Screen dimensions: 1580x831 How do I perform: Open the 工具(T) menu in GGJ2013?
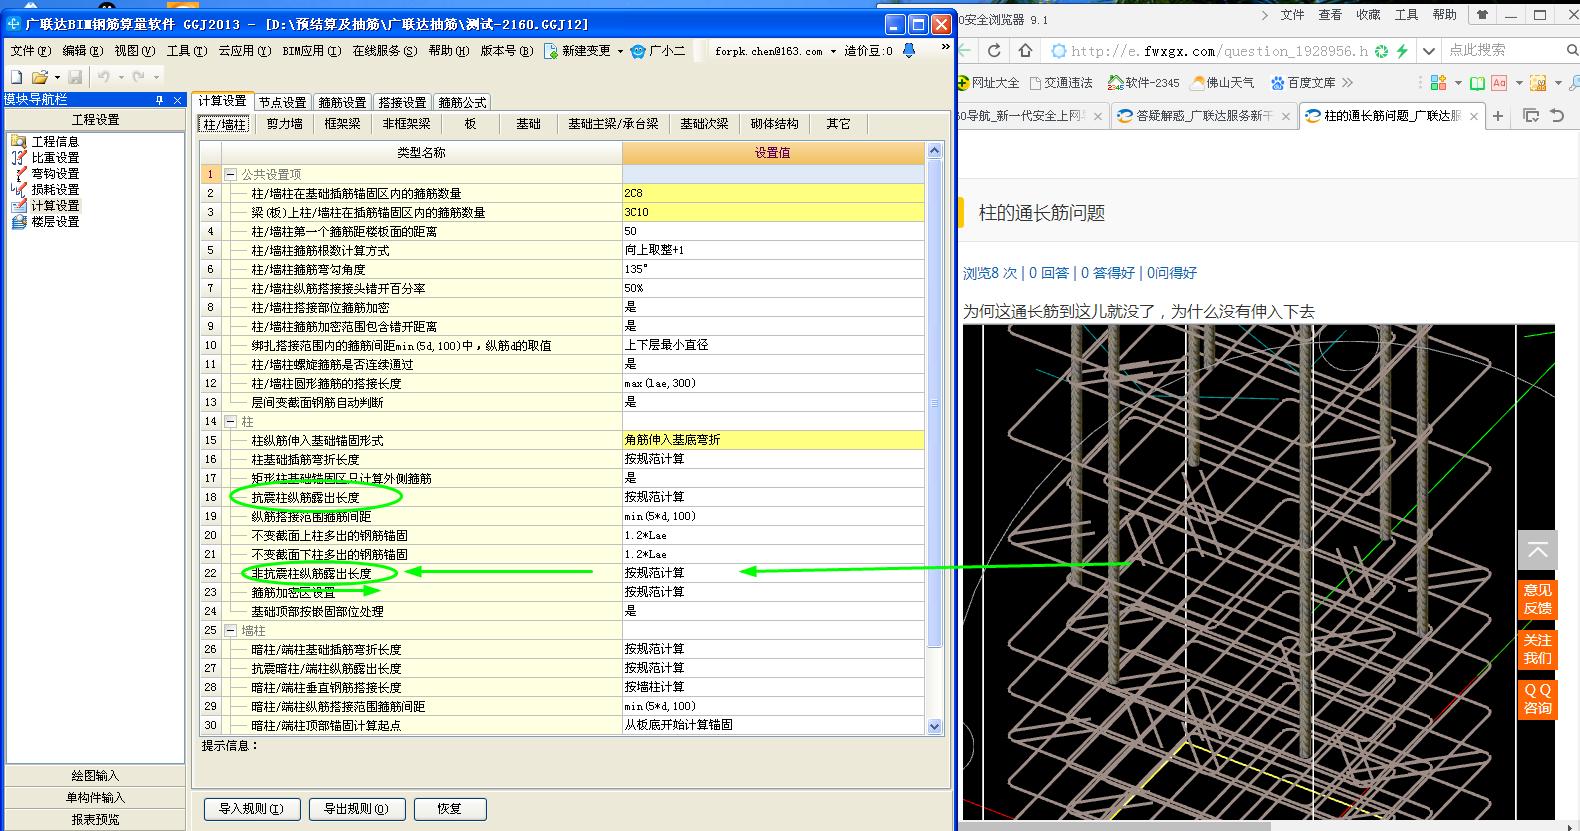[x=187, y=51]
